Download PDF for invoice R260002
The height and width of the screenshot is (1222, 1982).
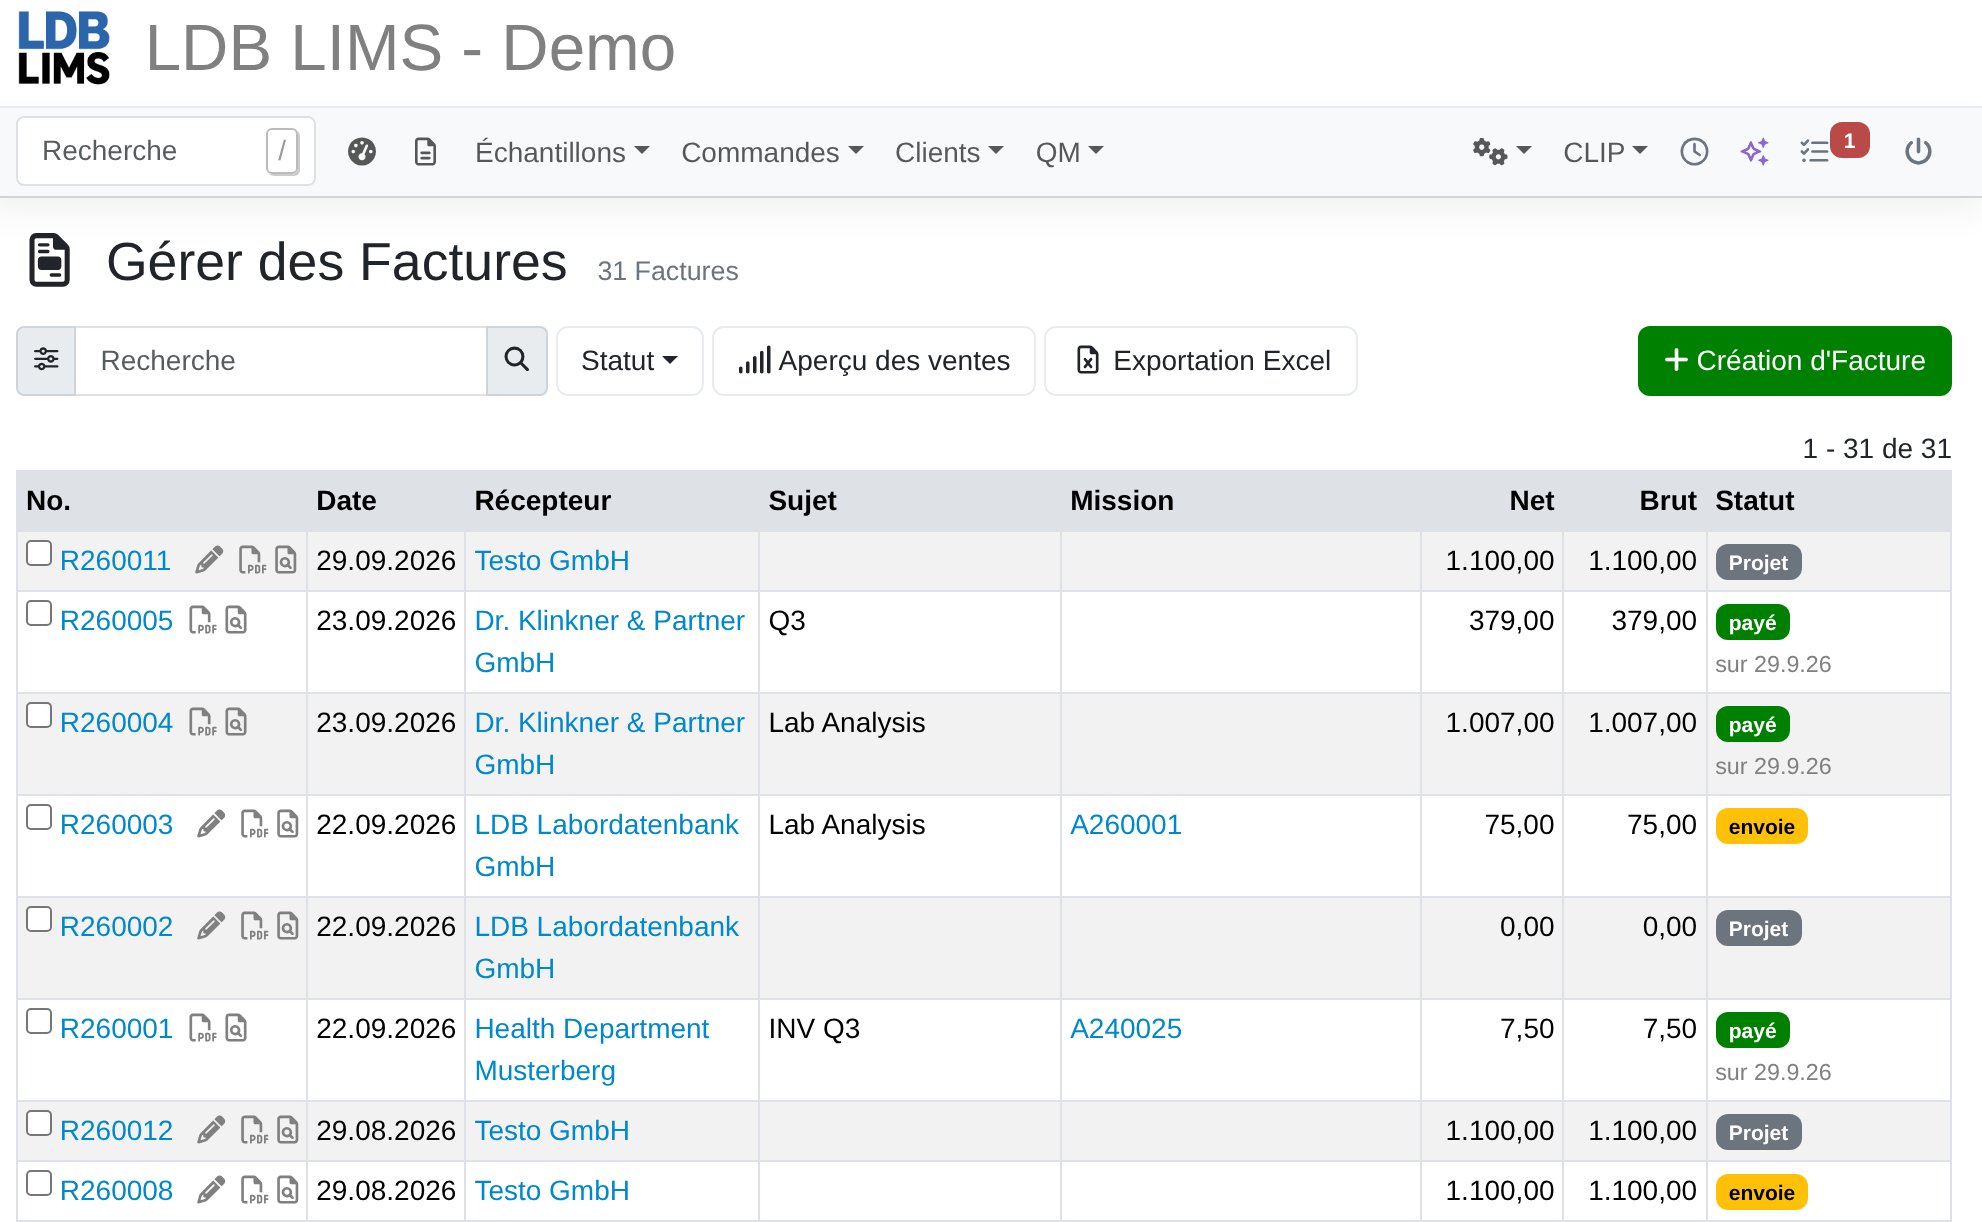[254, 927]
